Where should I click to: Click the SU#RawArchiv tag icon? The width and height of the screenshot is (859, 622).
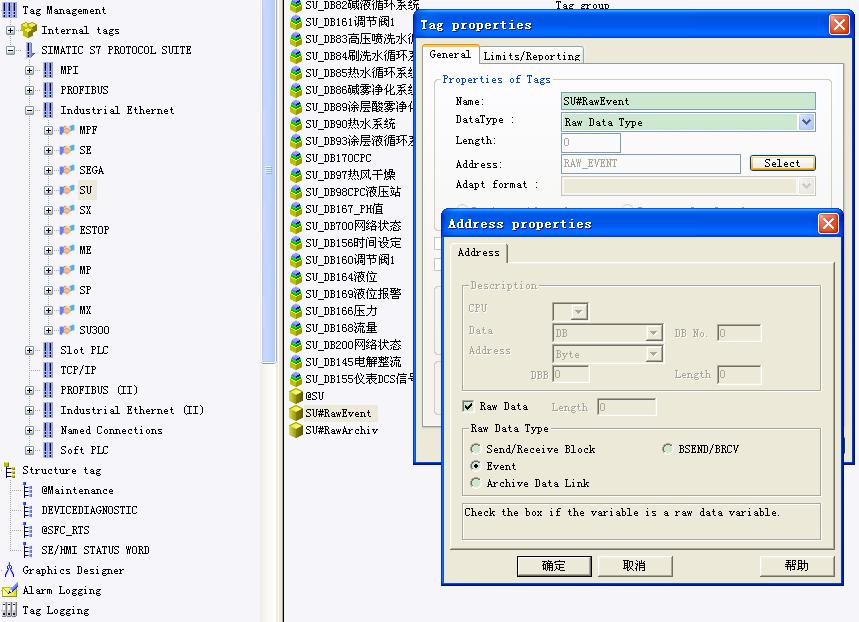pyautogui.click(x=296, y=430)
